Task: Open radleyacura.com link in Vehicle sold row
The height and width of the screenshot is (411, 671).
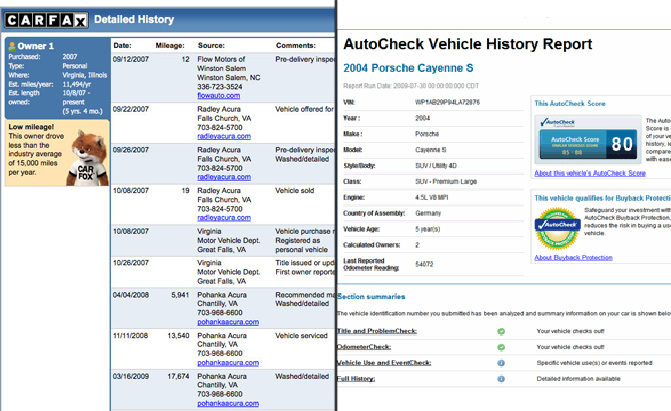Action: [x=224, y=217]
